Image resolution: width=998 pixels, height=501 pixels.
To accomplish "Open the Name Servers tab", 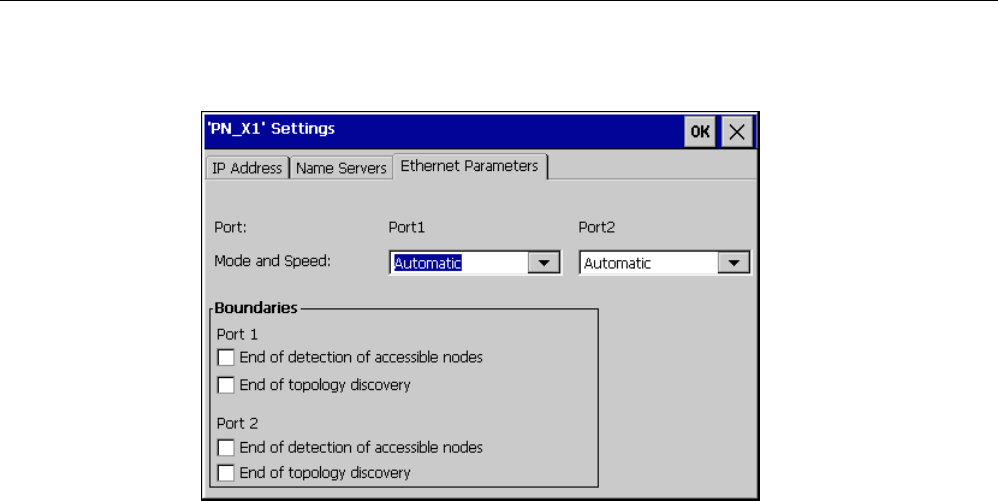I will click(x=341, y=169).
